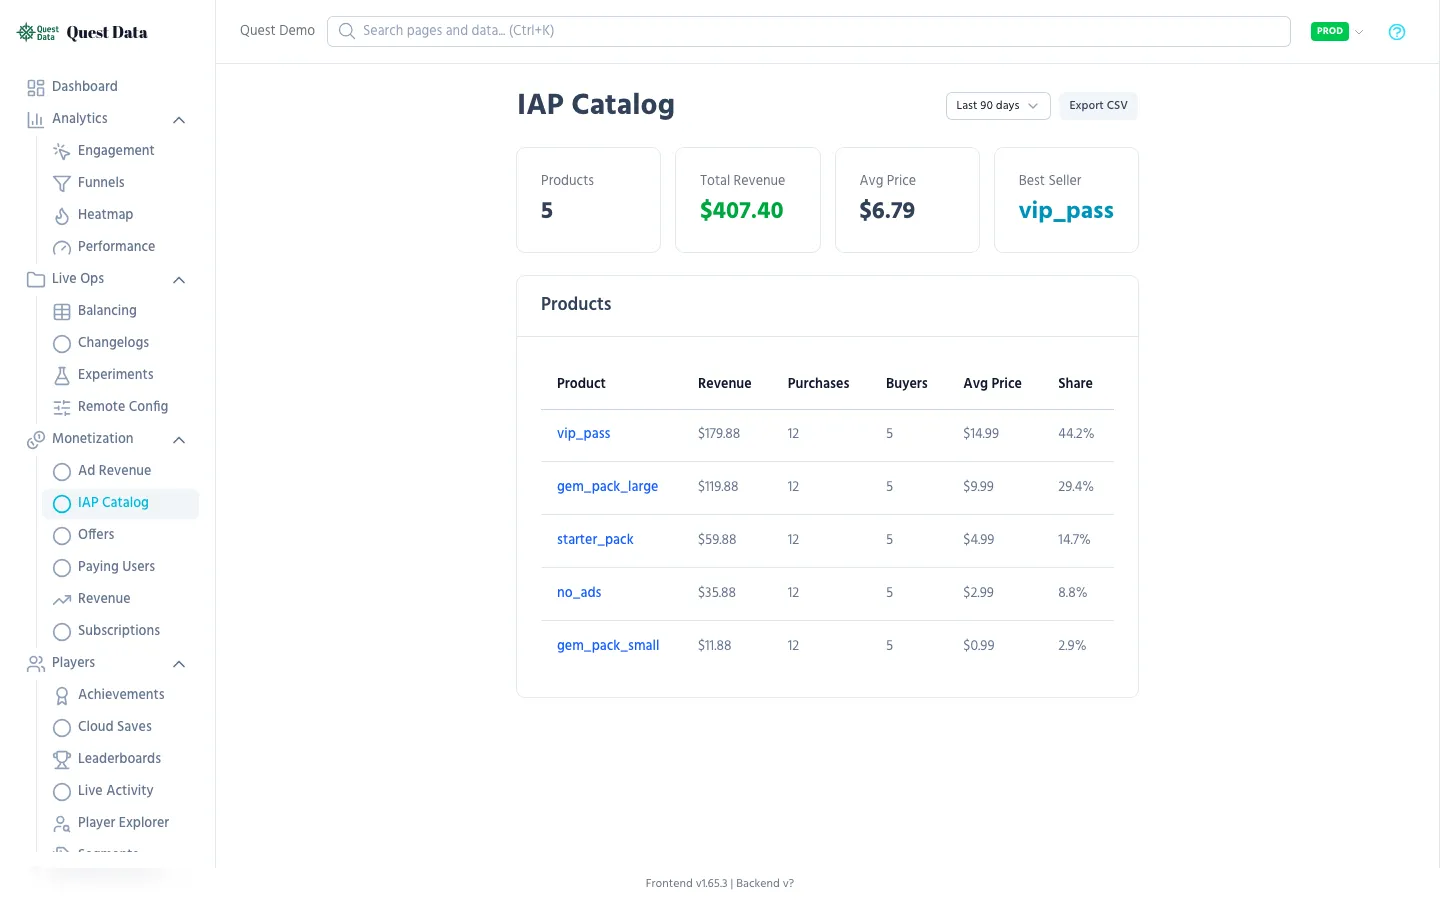Click the $179.88 revenue cell
The height and width of the screenshot is (900, 1440).
[x=719, y=434]
